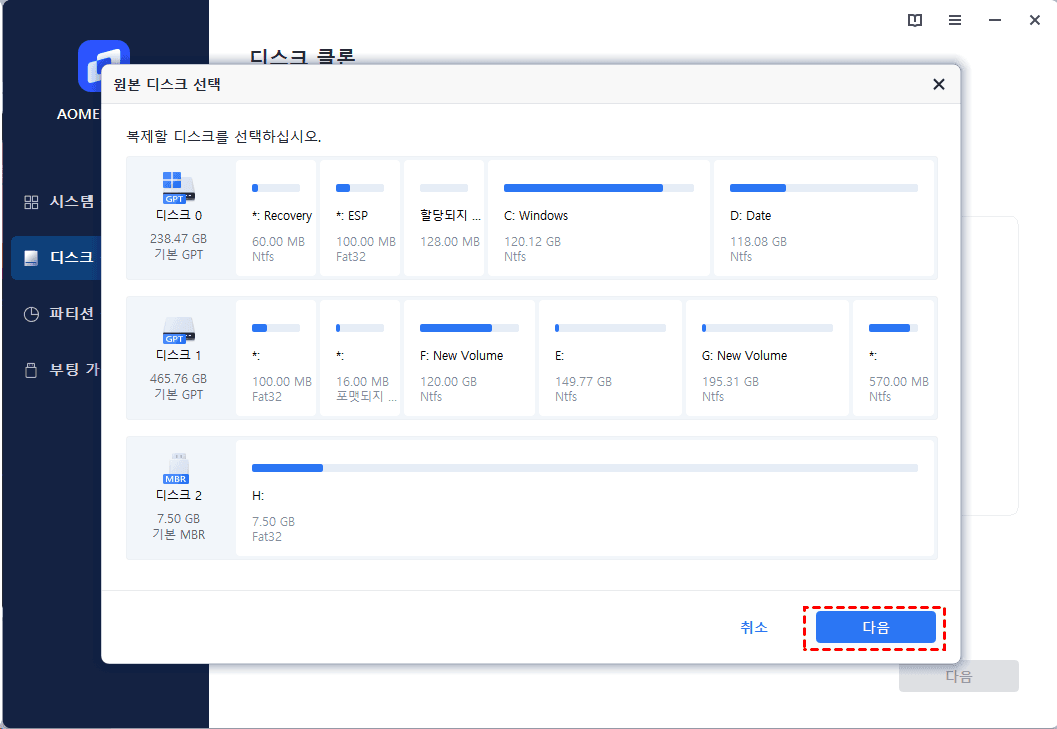Click the 파티션 pie icon in sidebar
The image size is (1057, 729).
point(31,314)
